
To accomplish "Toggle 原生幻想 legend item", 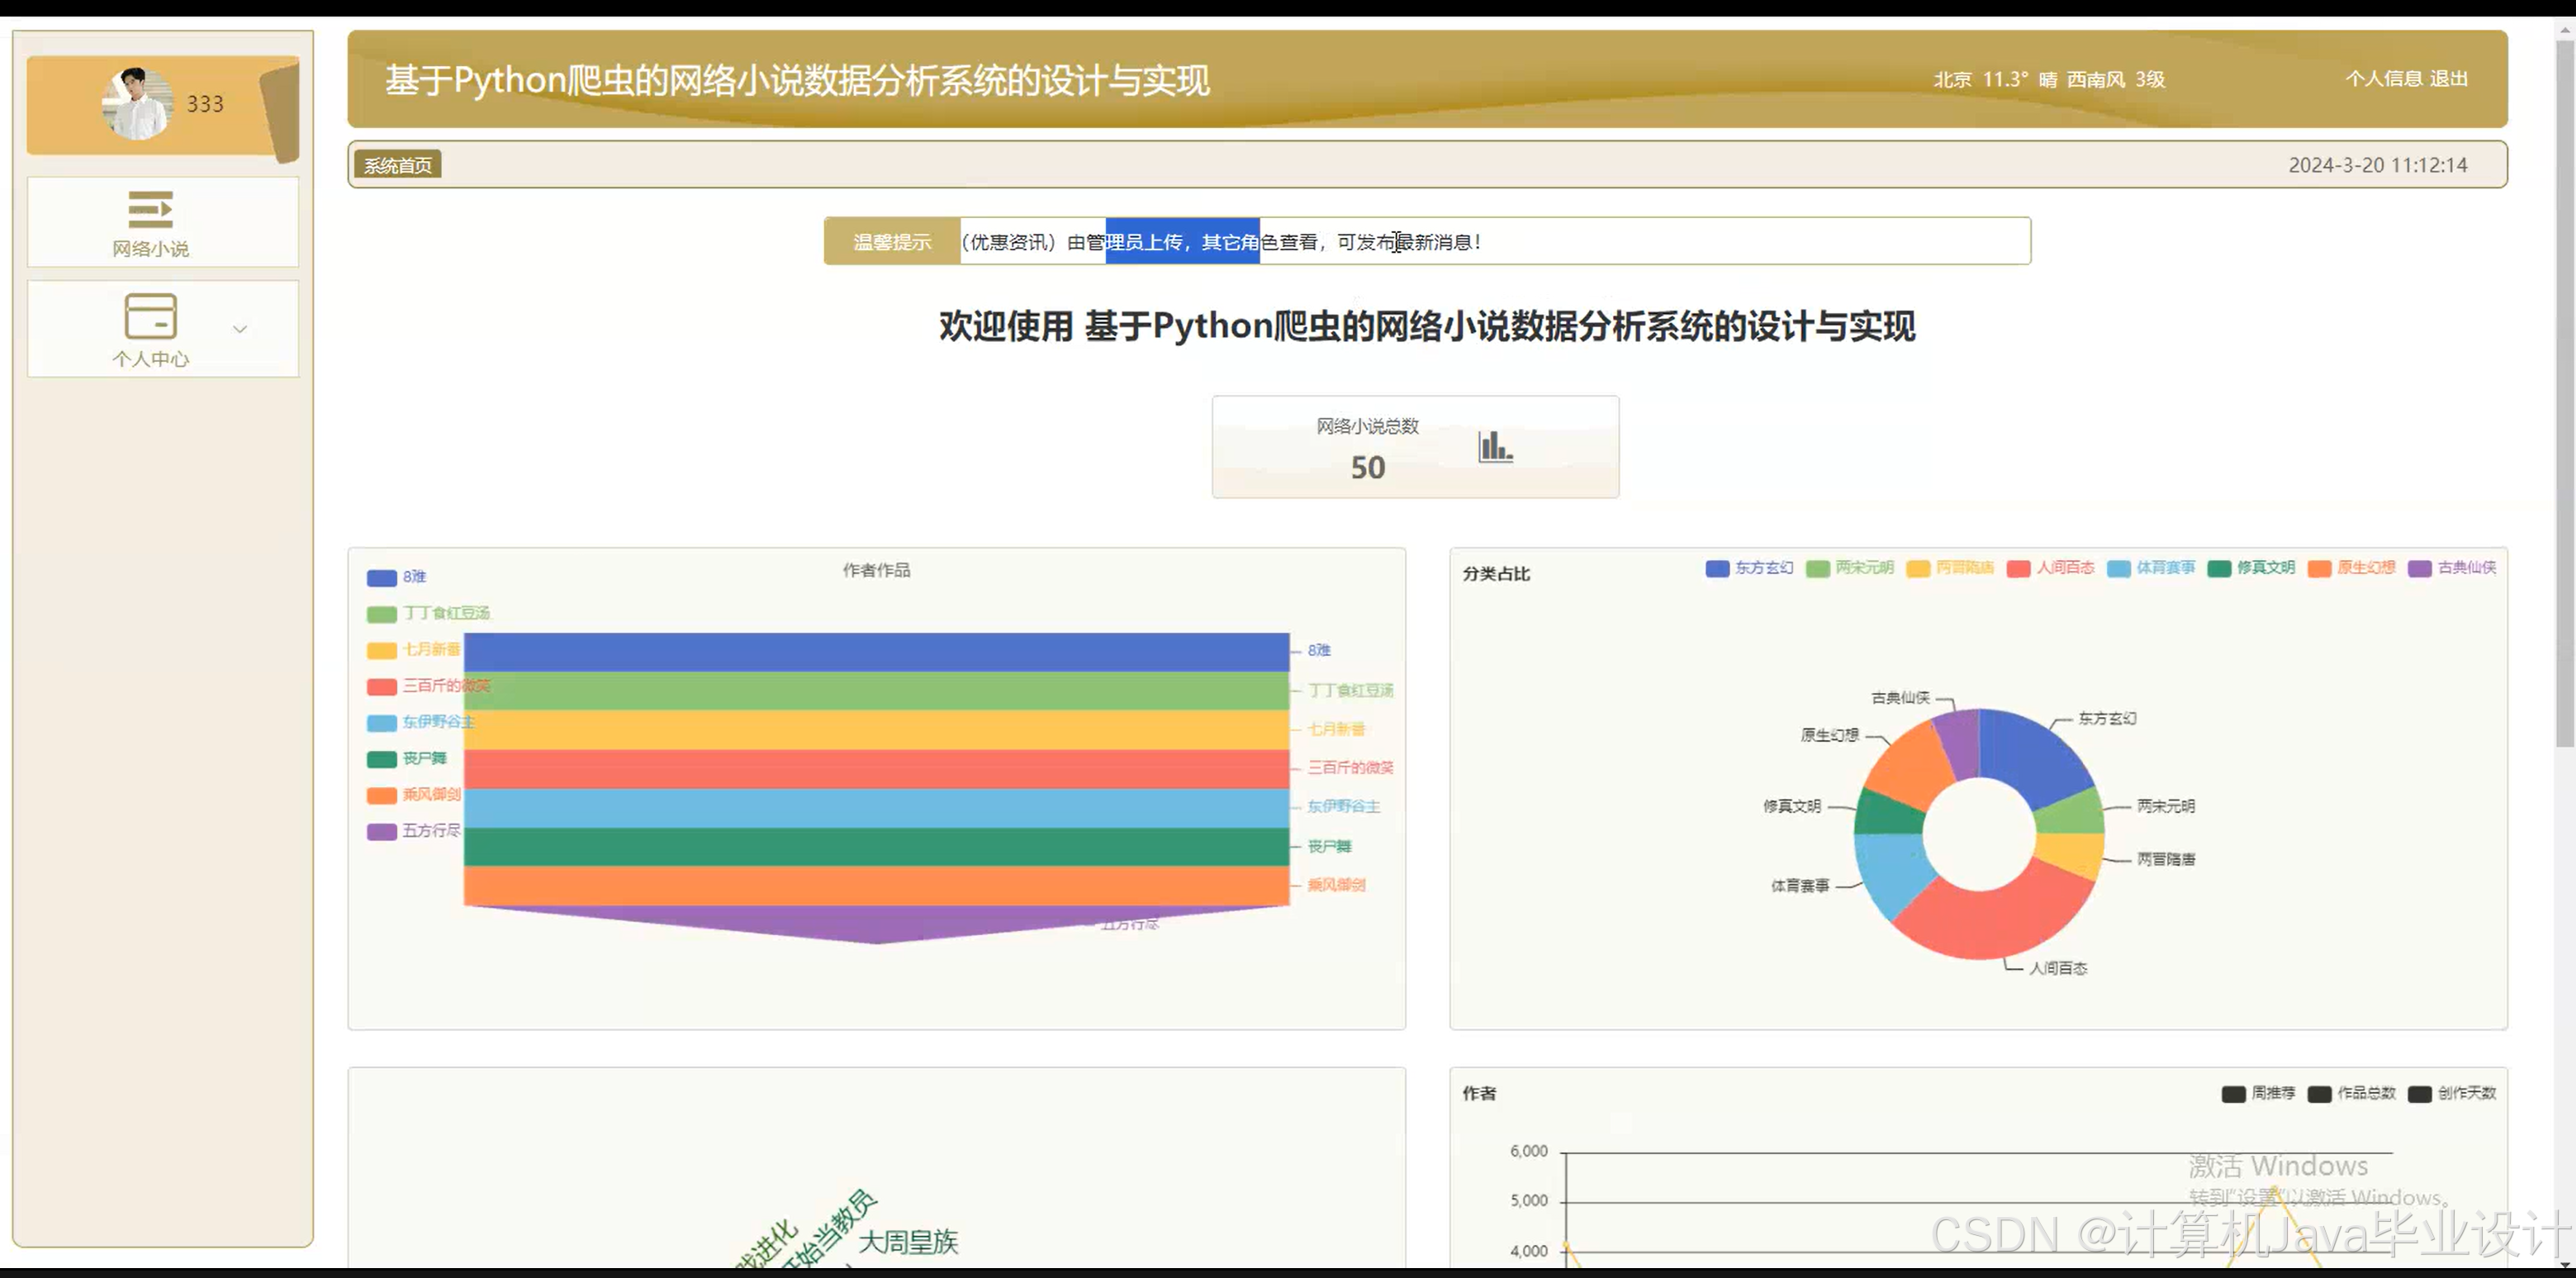I will coord(2351,568).
